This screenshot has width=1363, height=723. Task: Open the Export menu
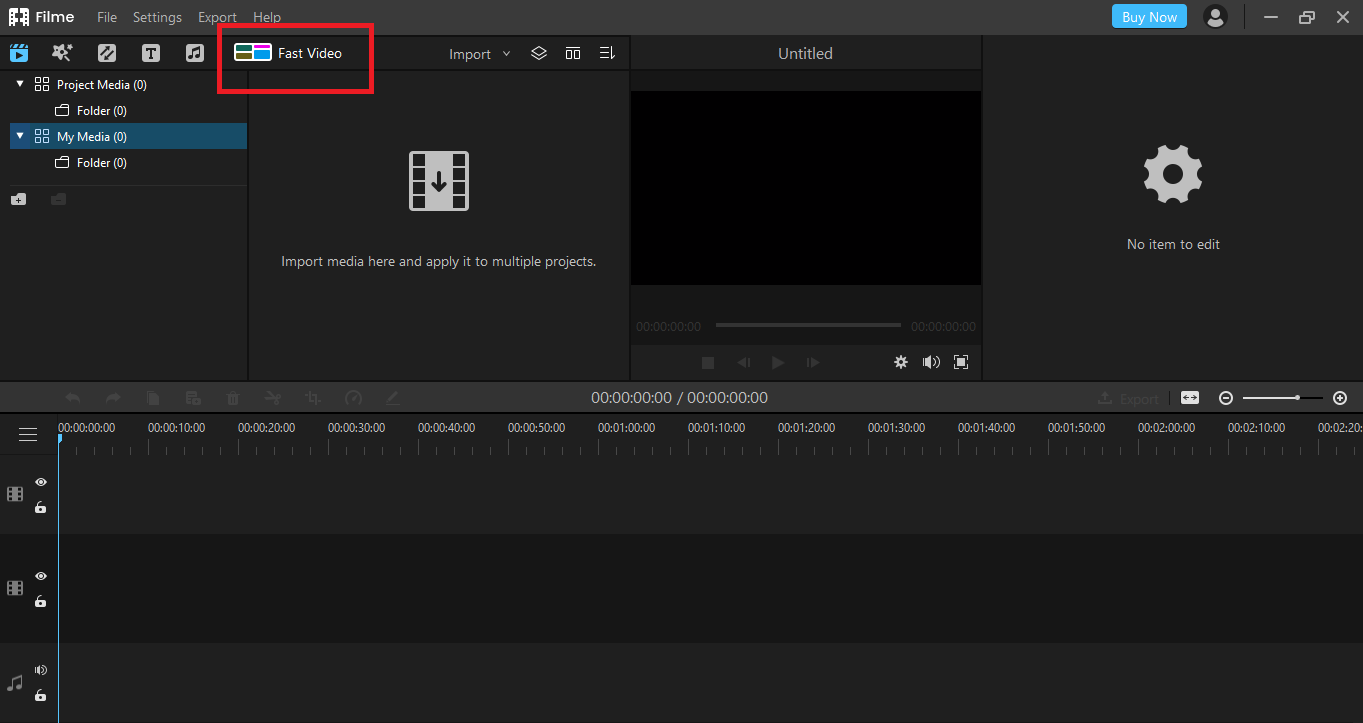(x=217, y=16)
